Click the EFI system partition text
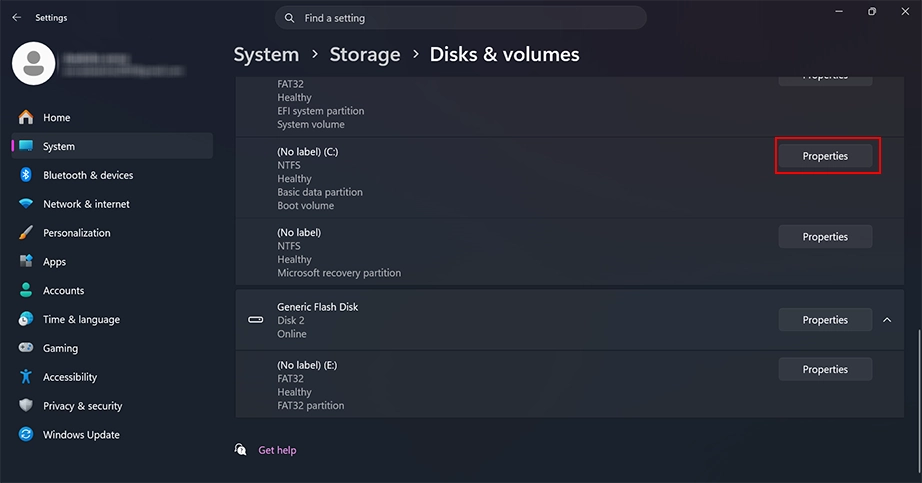 [320, 111]
